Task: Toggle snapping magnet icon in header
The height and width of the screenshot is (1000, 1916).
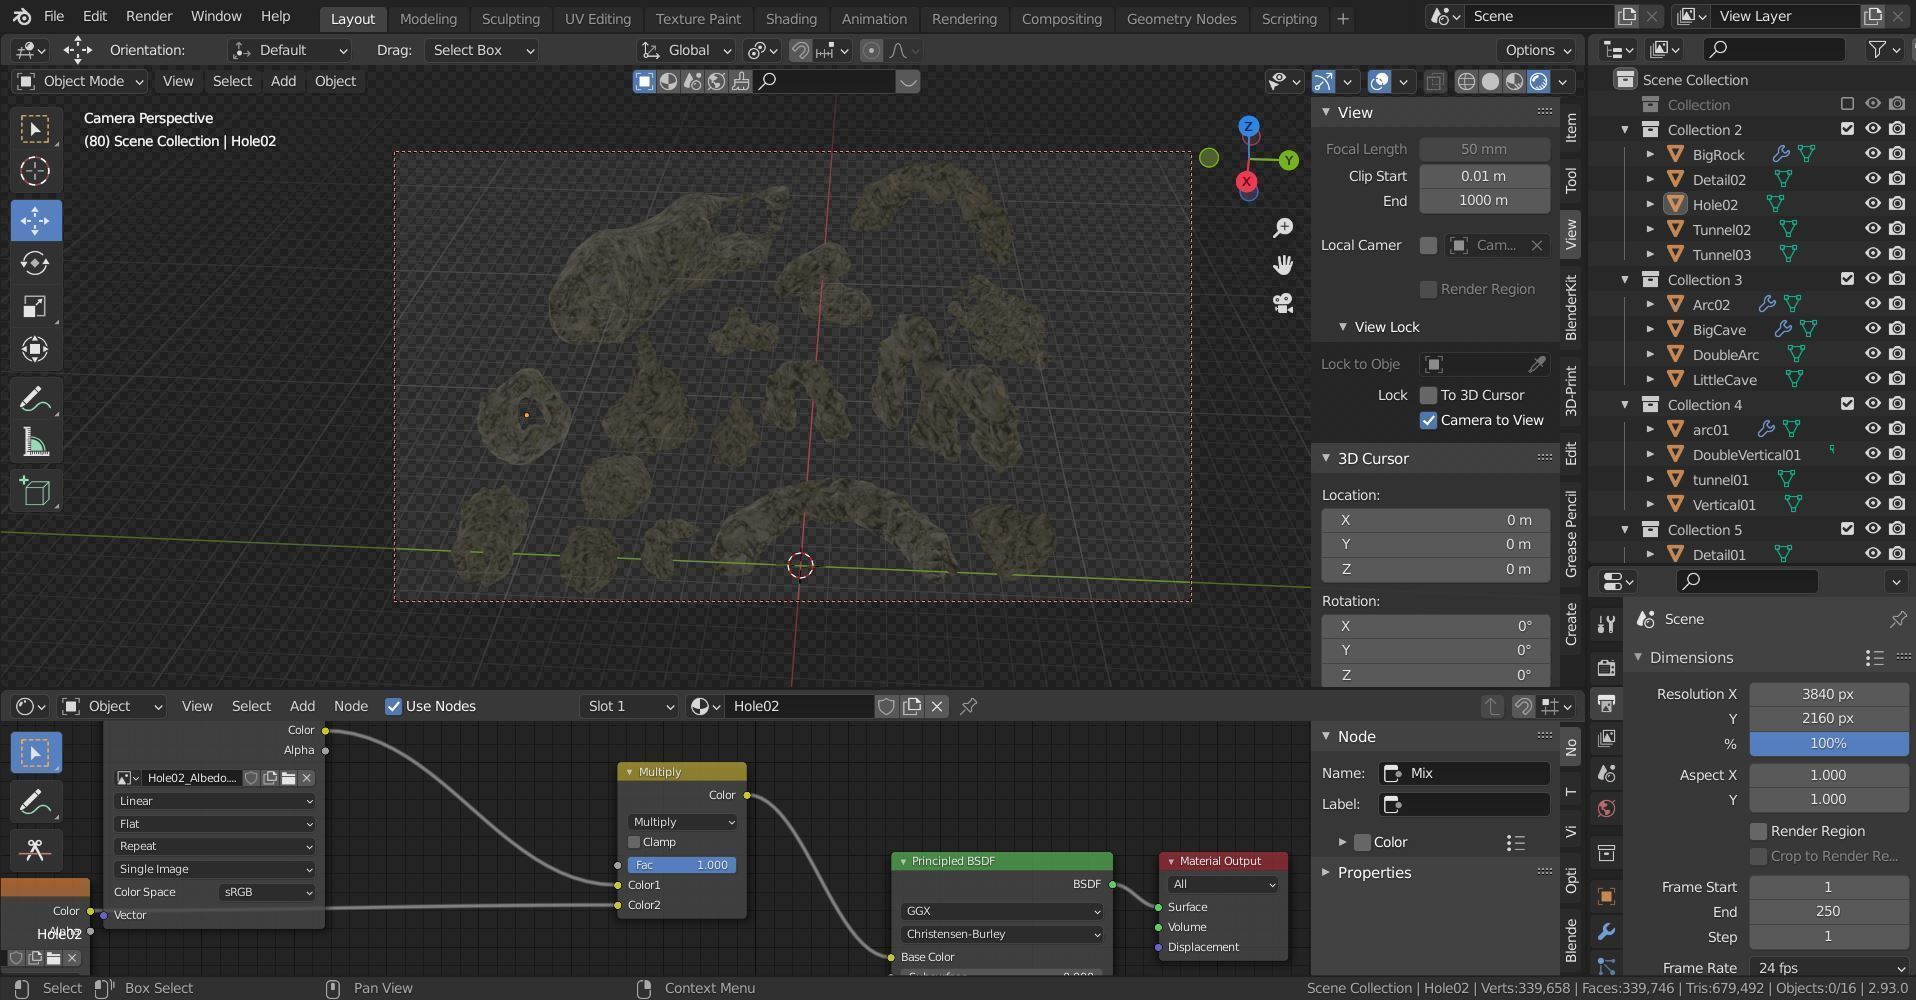Action: [800, 50]
